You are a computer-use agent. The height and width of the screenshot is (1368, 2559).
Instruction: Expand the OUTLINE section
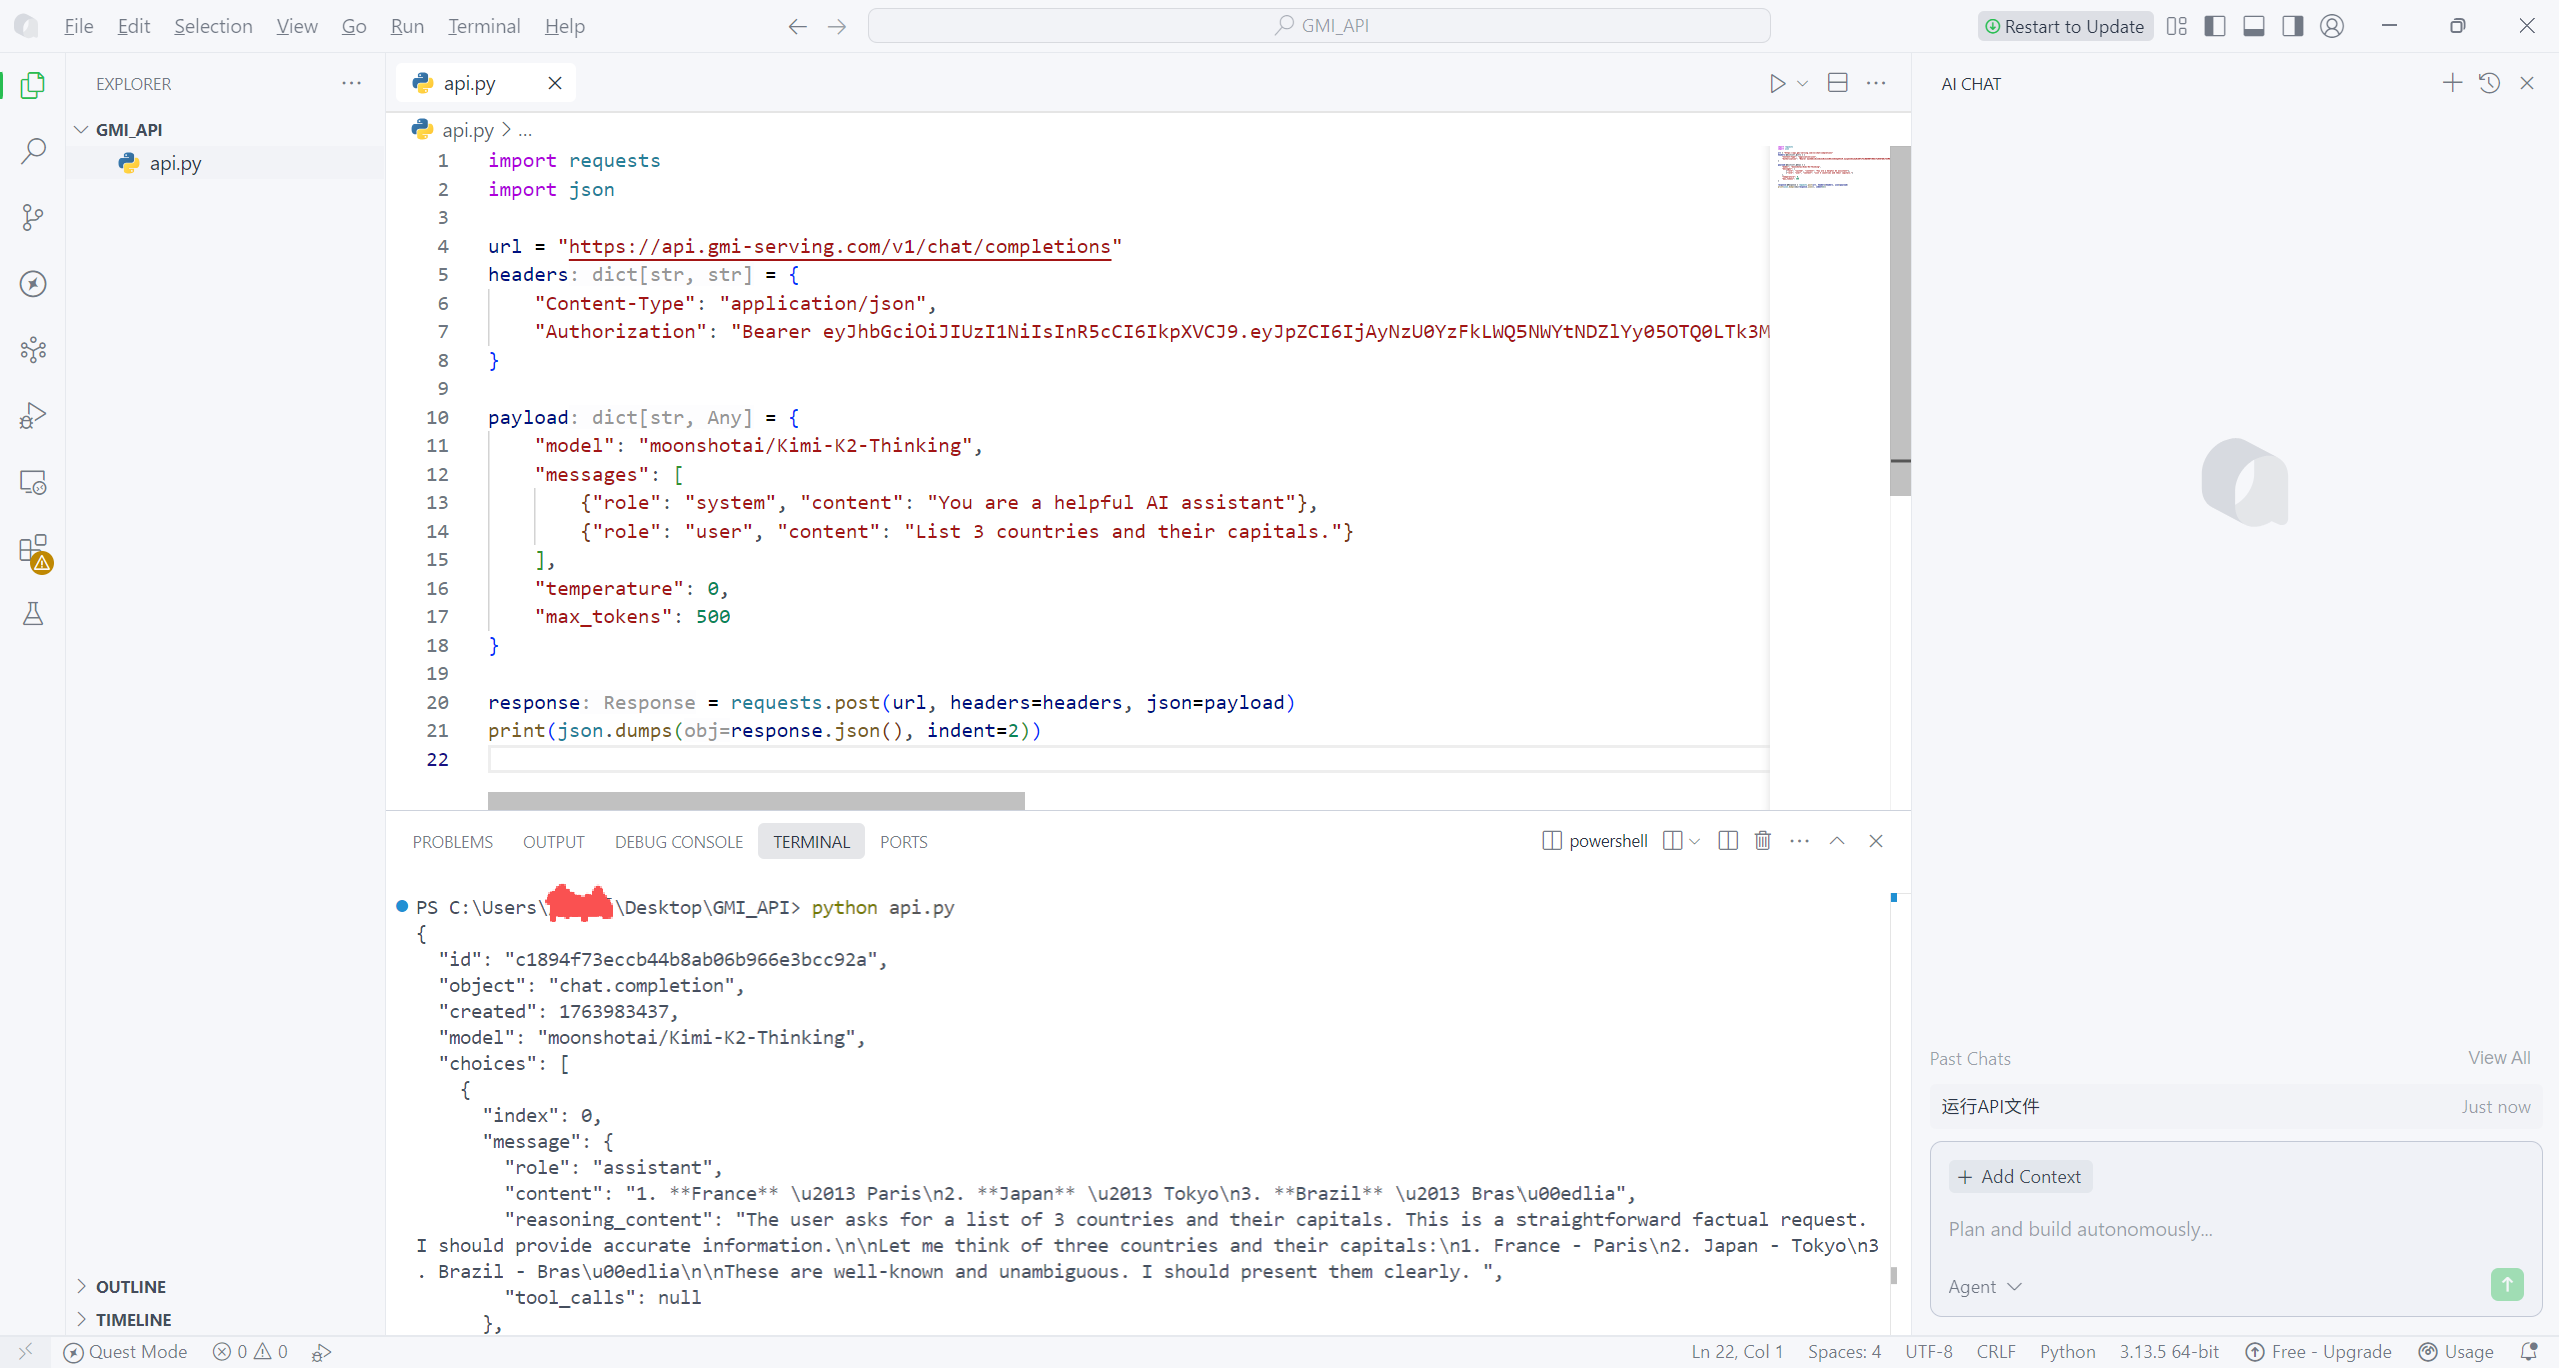[x=130, y=1287]
